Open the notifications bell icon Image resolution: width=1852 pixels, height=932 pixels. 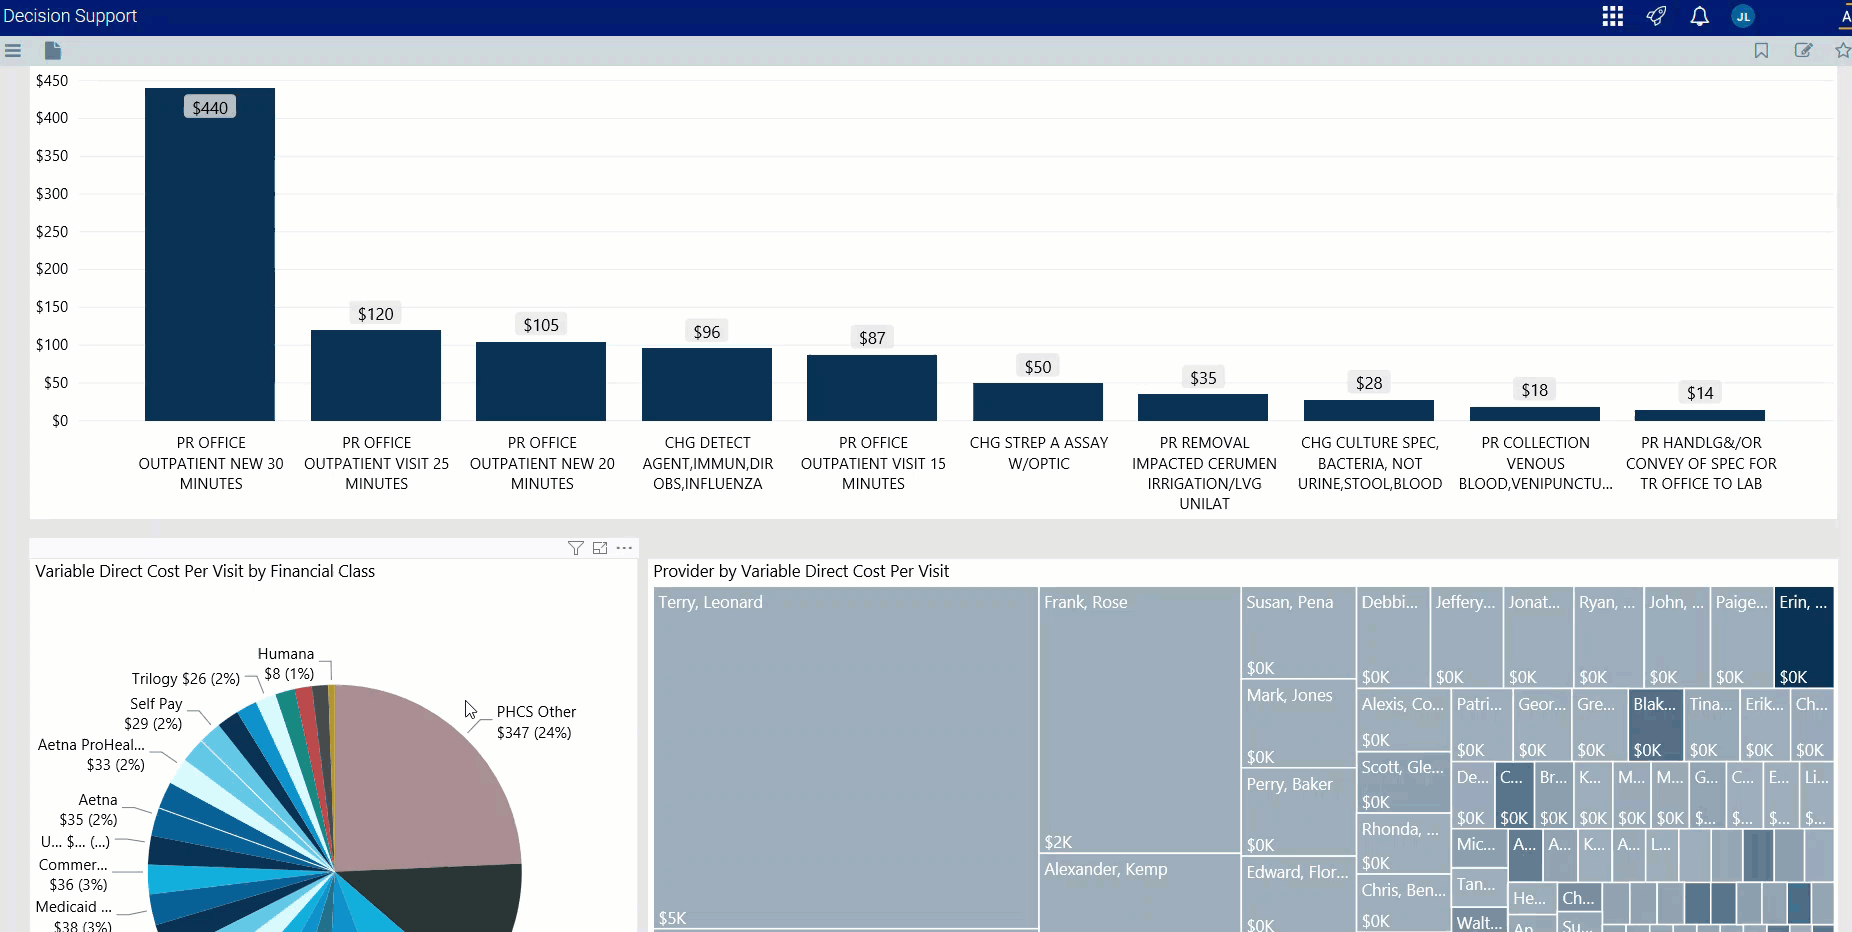pyautogui.click(x=1699, y=16)
